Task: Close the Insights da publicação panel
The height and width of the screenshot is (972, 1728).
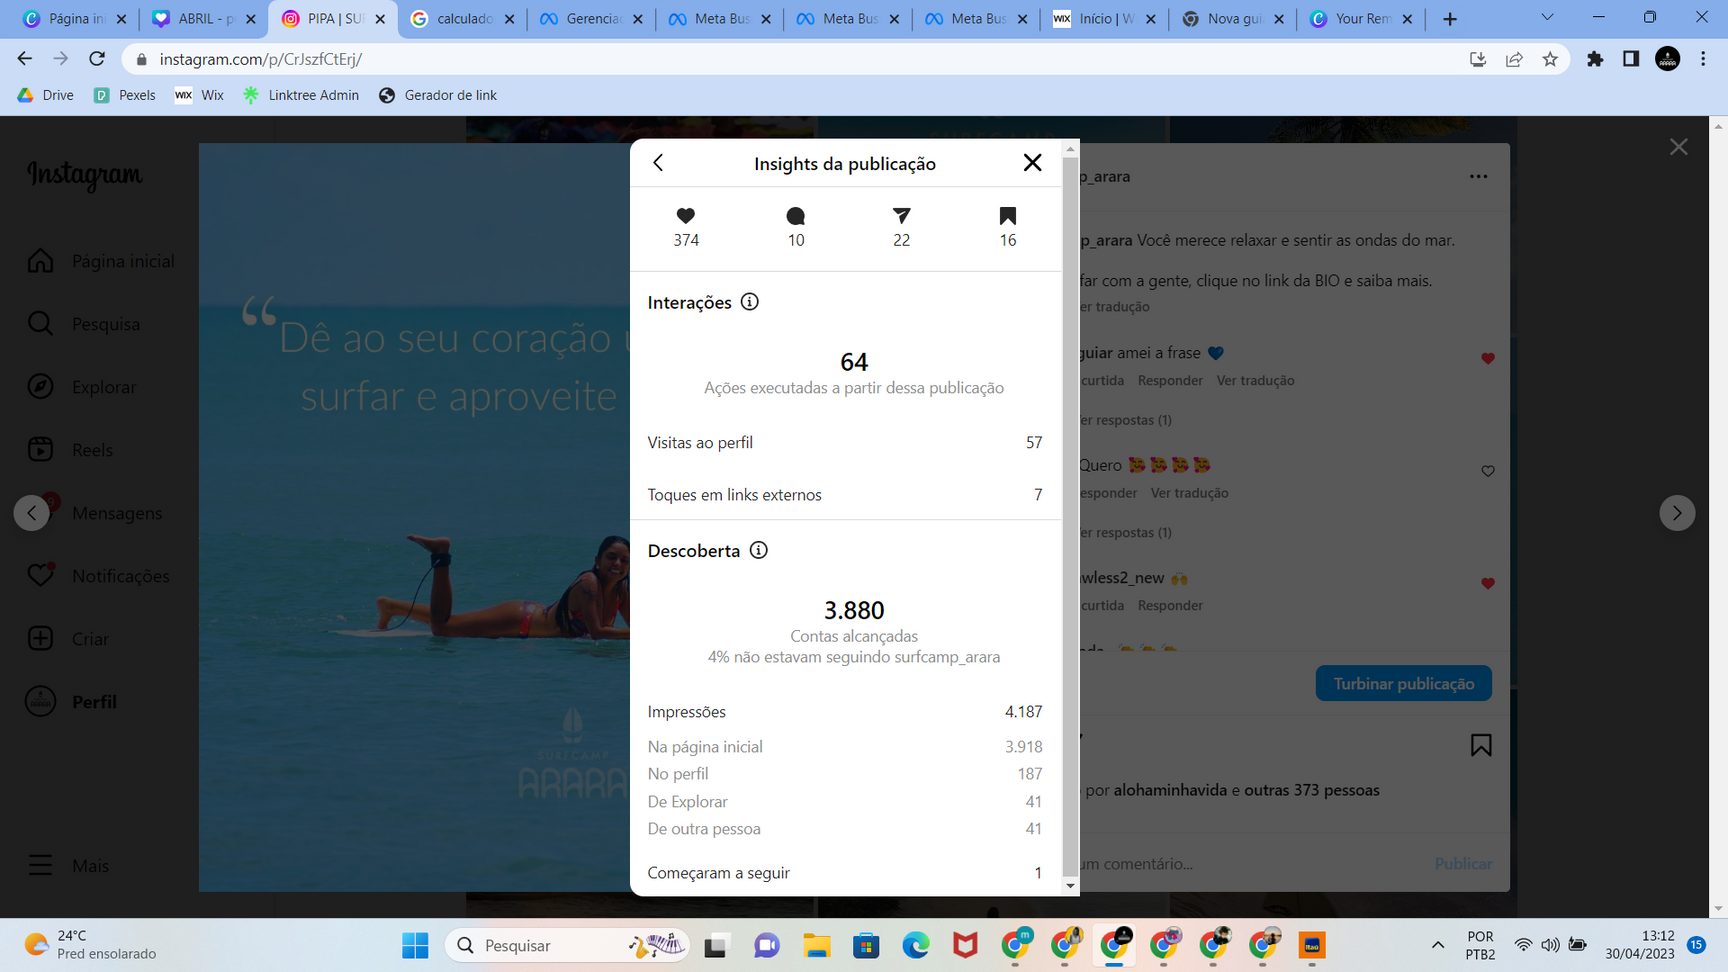Action: pos(1032,163)
